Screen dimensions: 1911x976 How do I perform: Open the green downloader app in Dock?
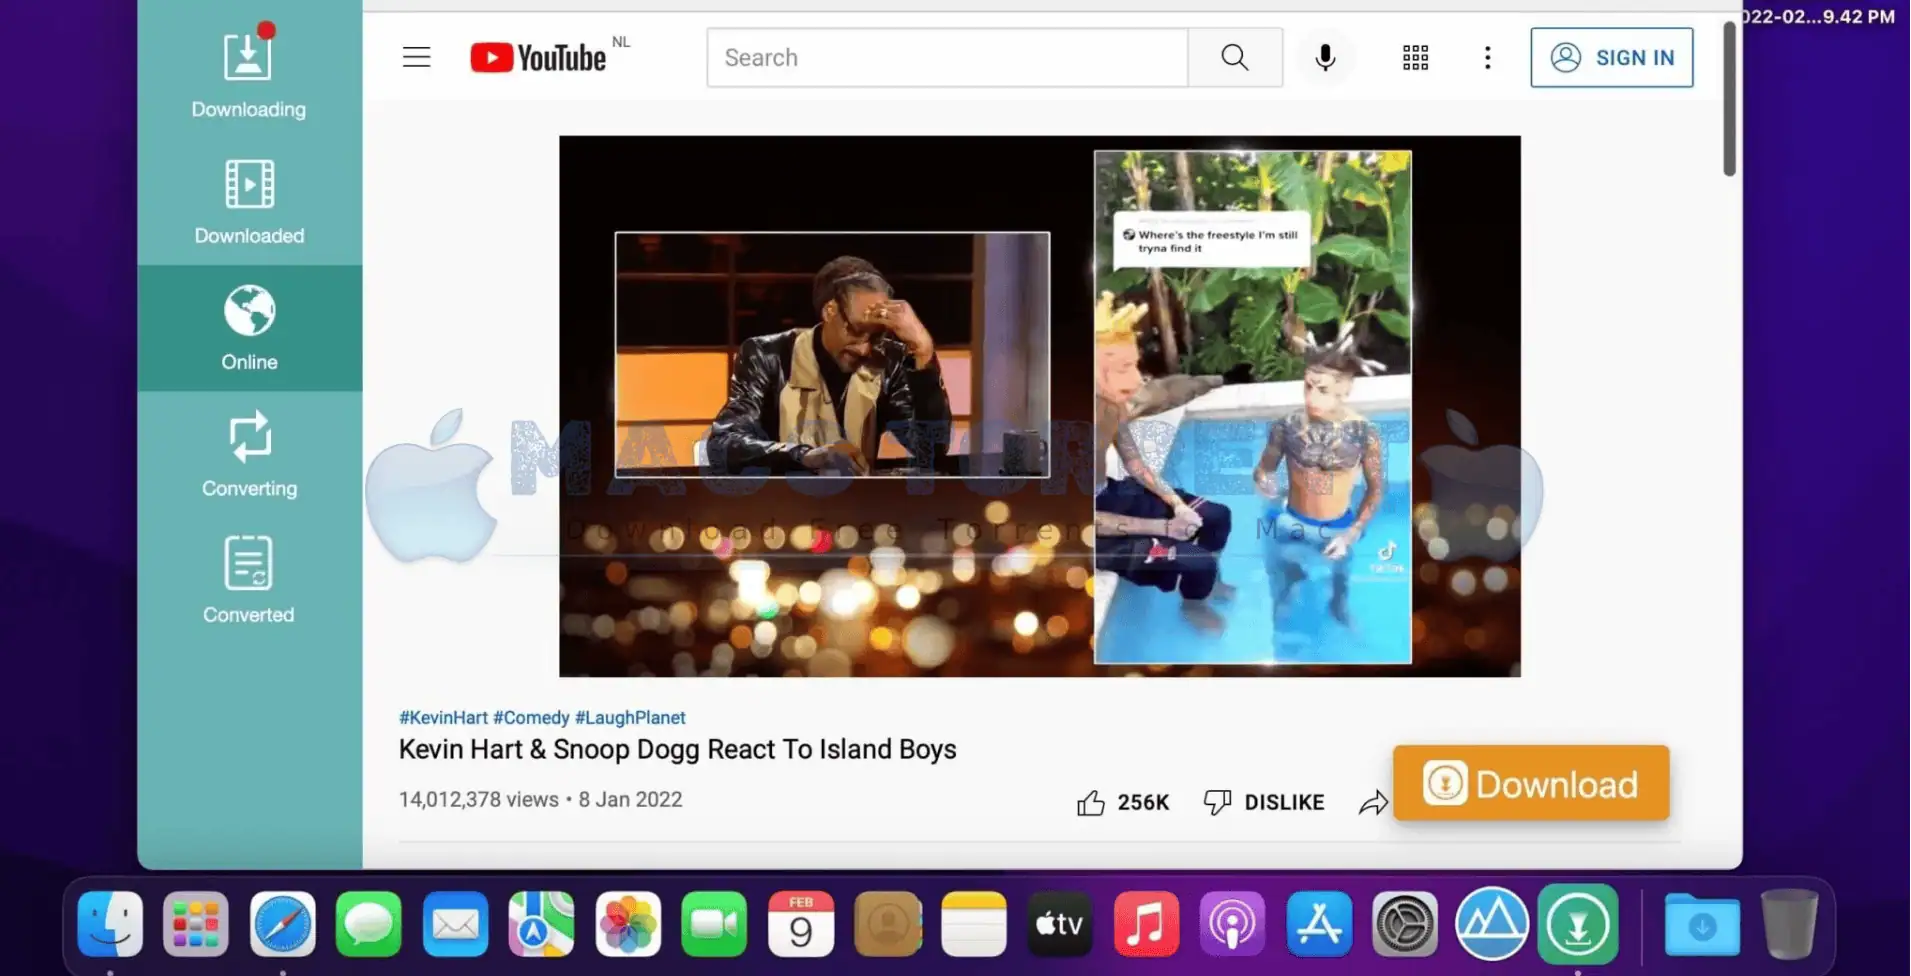click(x=1578, y=923)
